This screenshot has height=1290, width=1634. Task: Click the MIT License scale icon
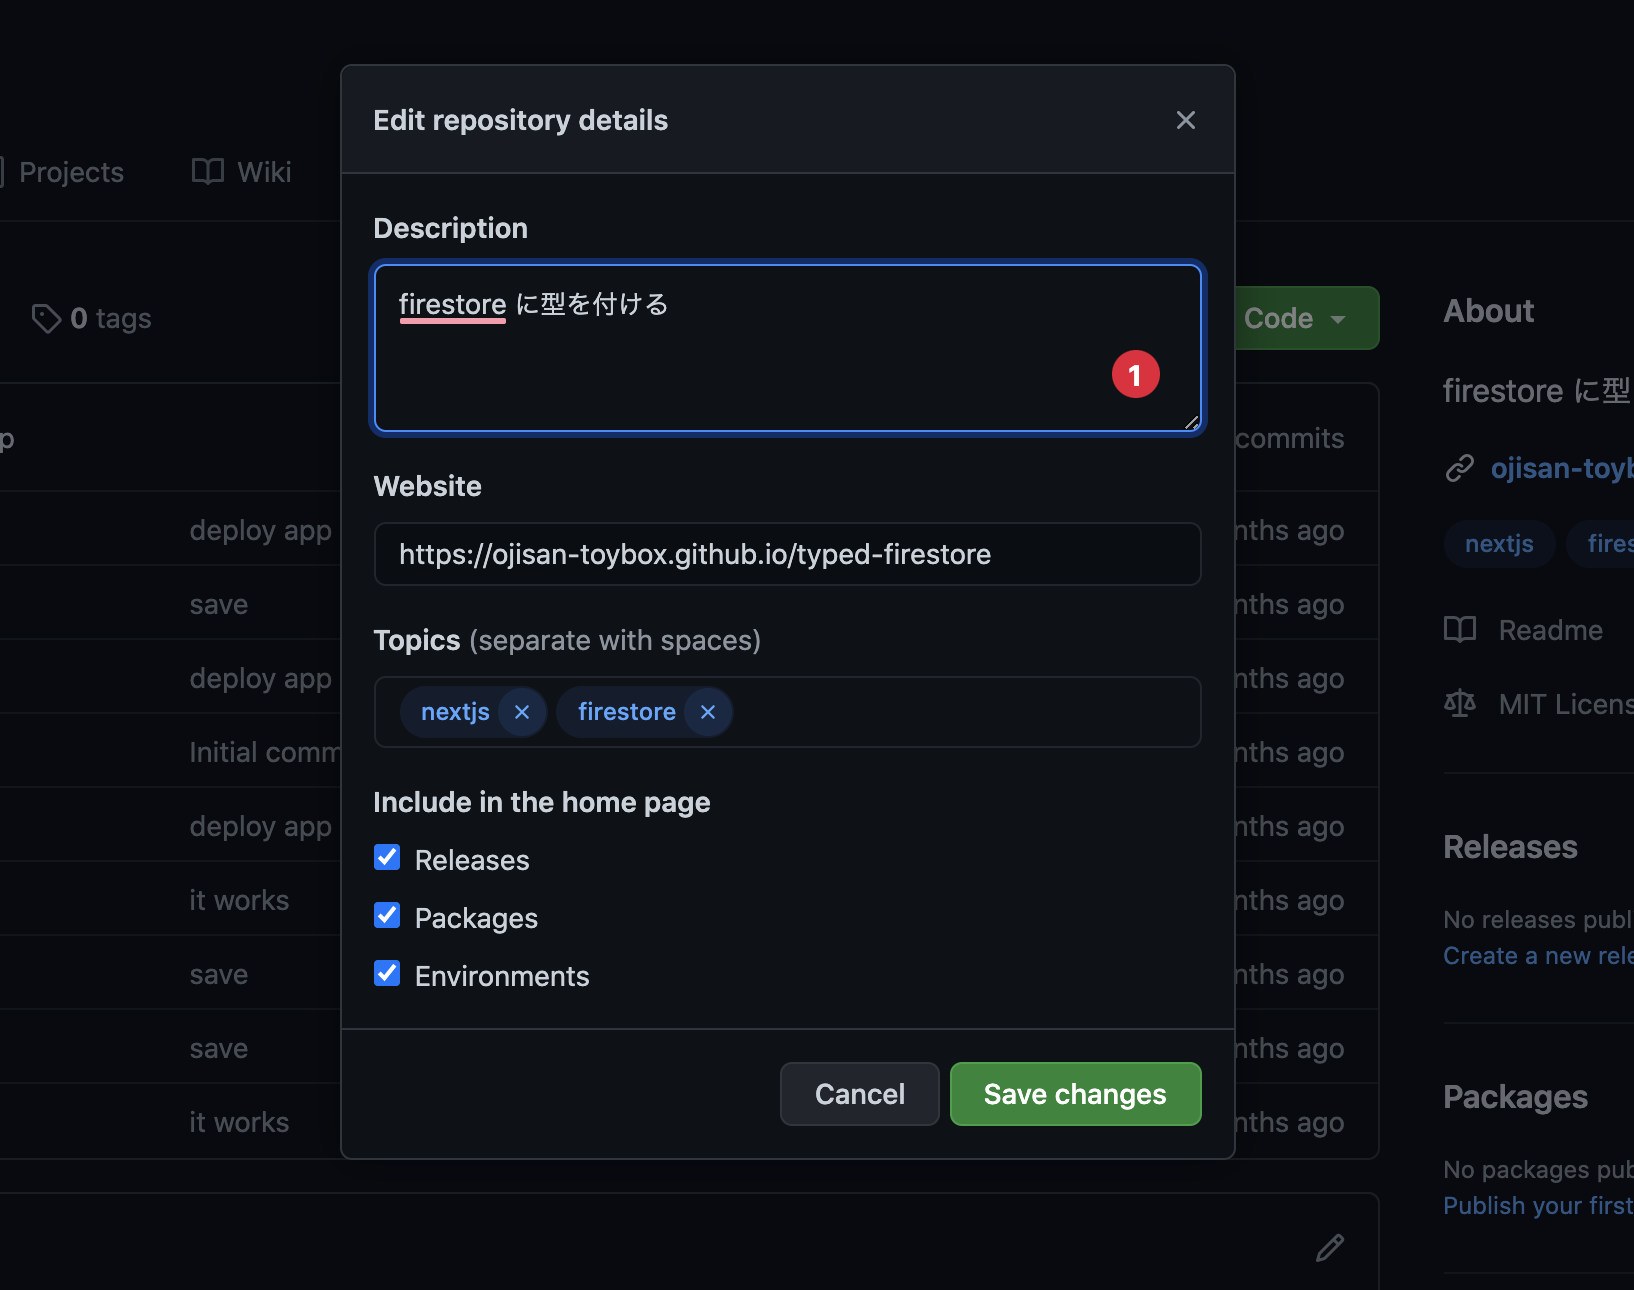tap(1460, 704)
